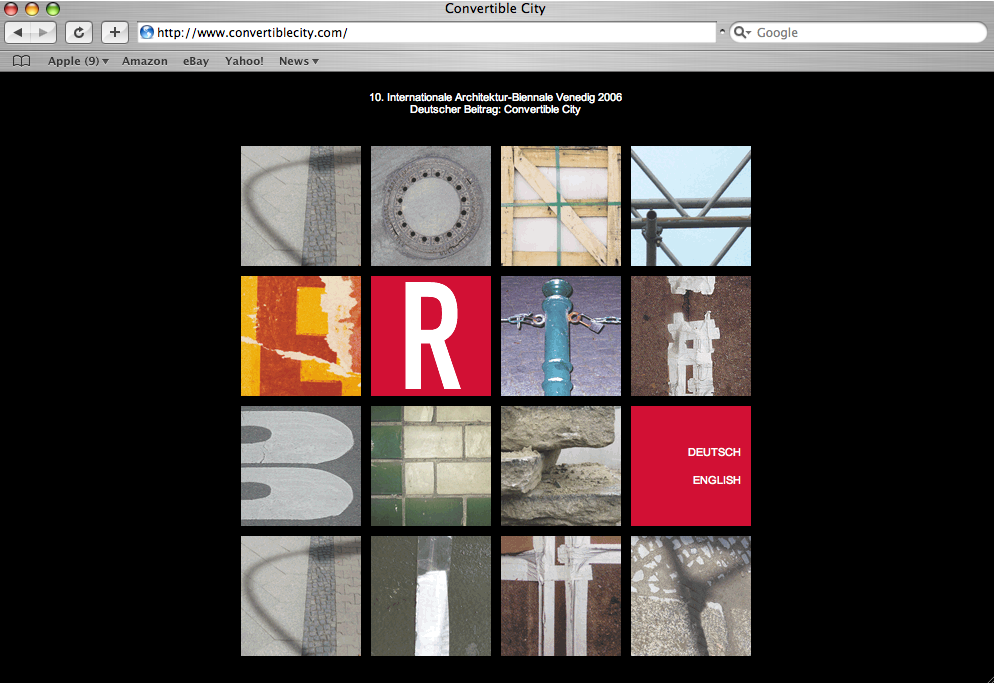Open the bookmarks book icon
The image size is (994, 683).
coord(21,61)
